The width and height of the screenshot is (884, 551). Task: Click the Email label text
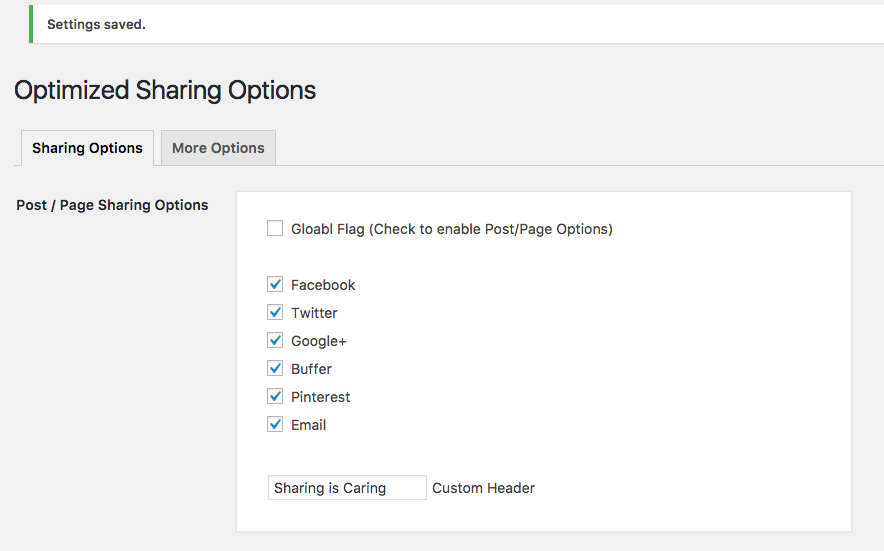point(308,425)
